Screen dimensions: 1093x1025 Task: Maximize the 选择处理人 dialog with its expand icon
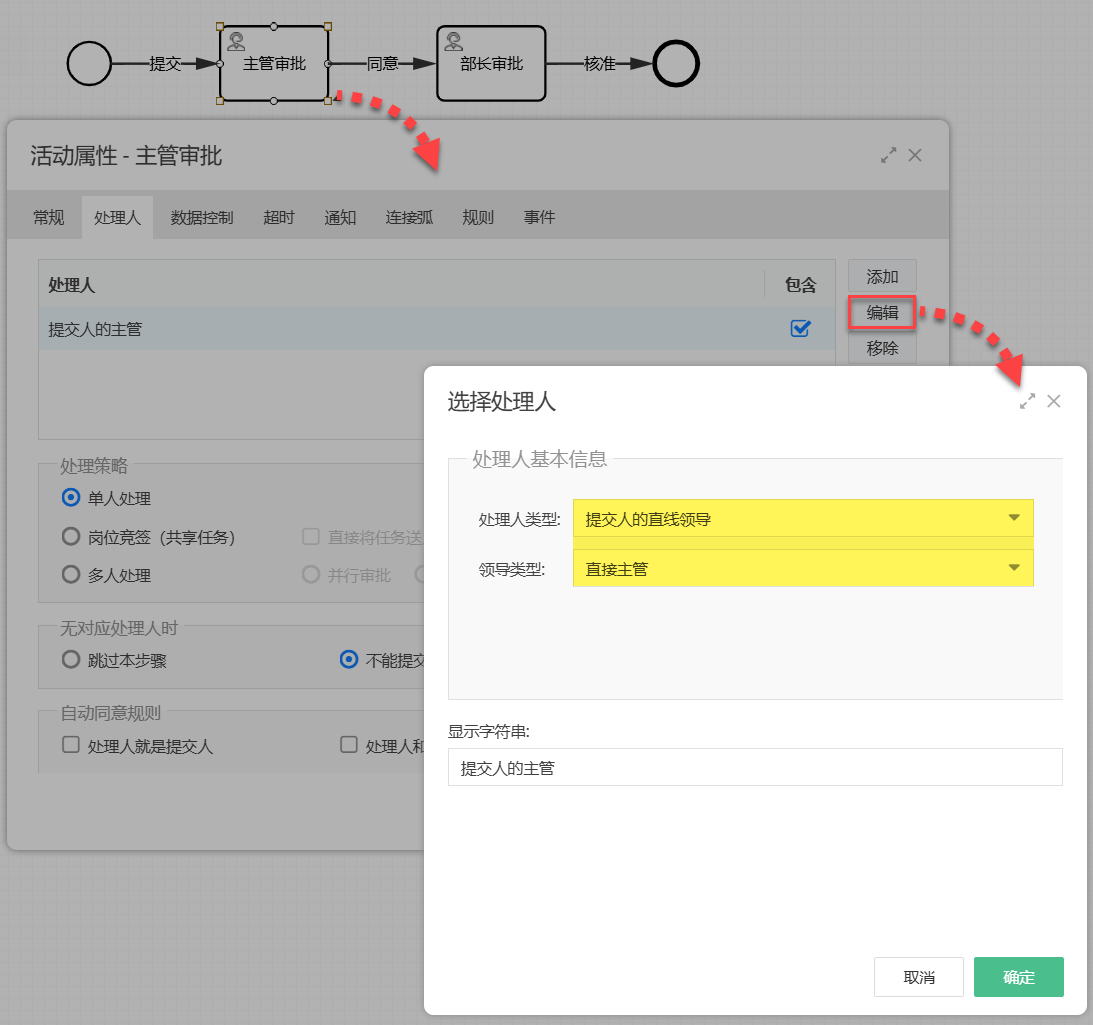1026,400
